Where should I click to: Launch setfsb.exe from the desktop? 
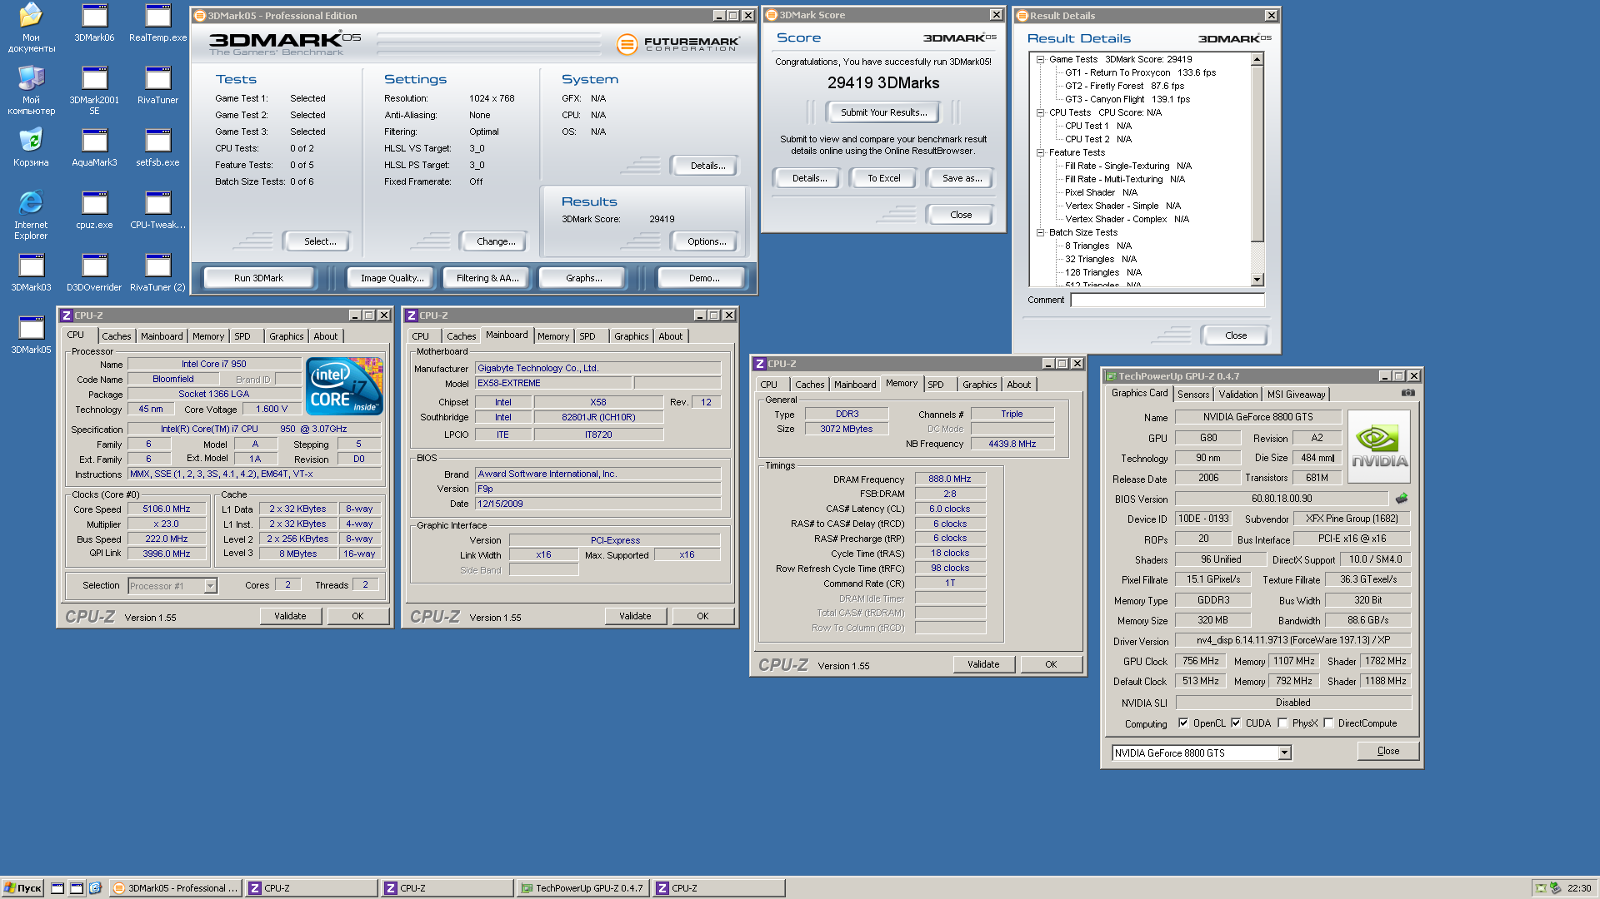coord(158,148)
